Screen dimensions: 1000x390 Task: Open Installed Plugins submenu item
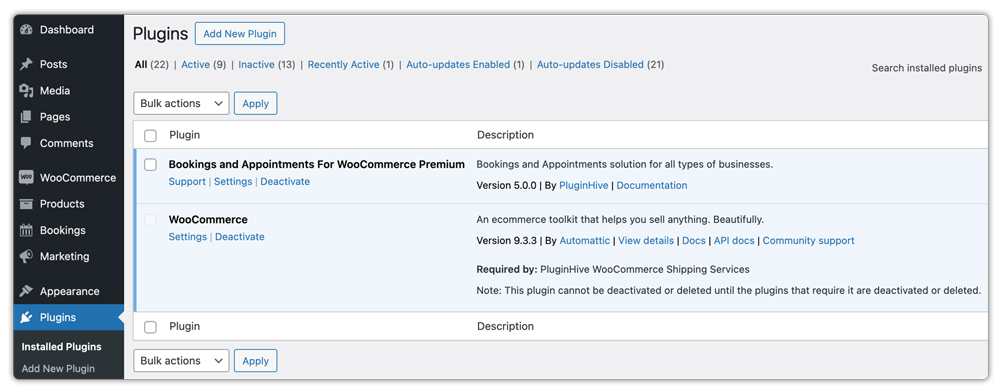click(61, 347)
